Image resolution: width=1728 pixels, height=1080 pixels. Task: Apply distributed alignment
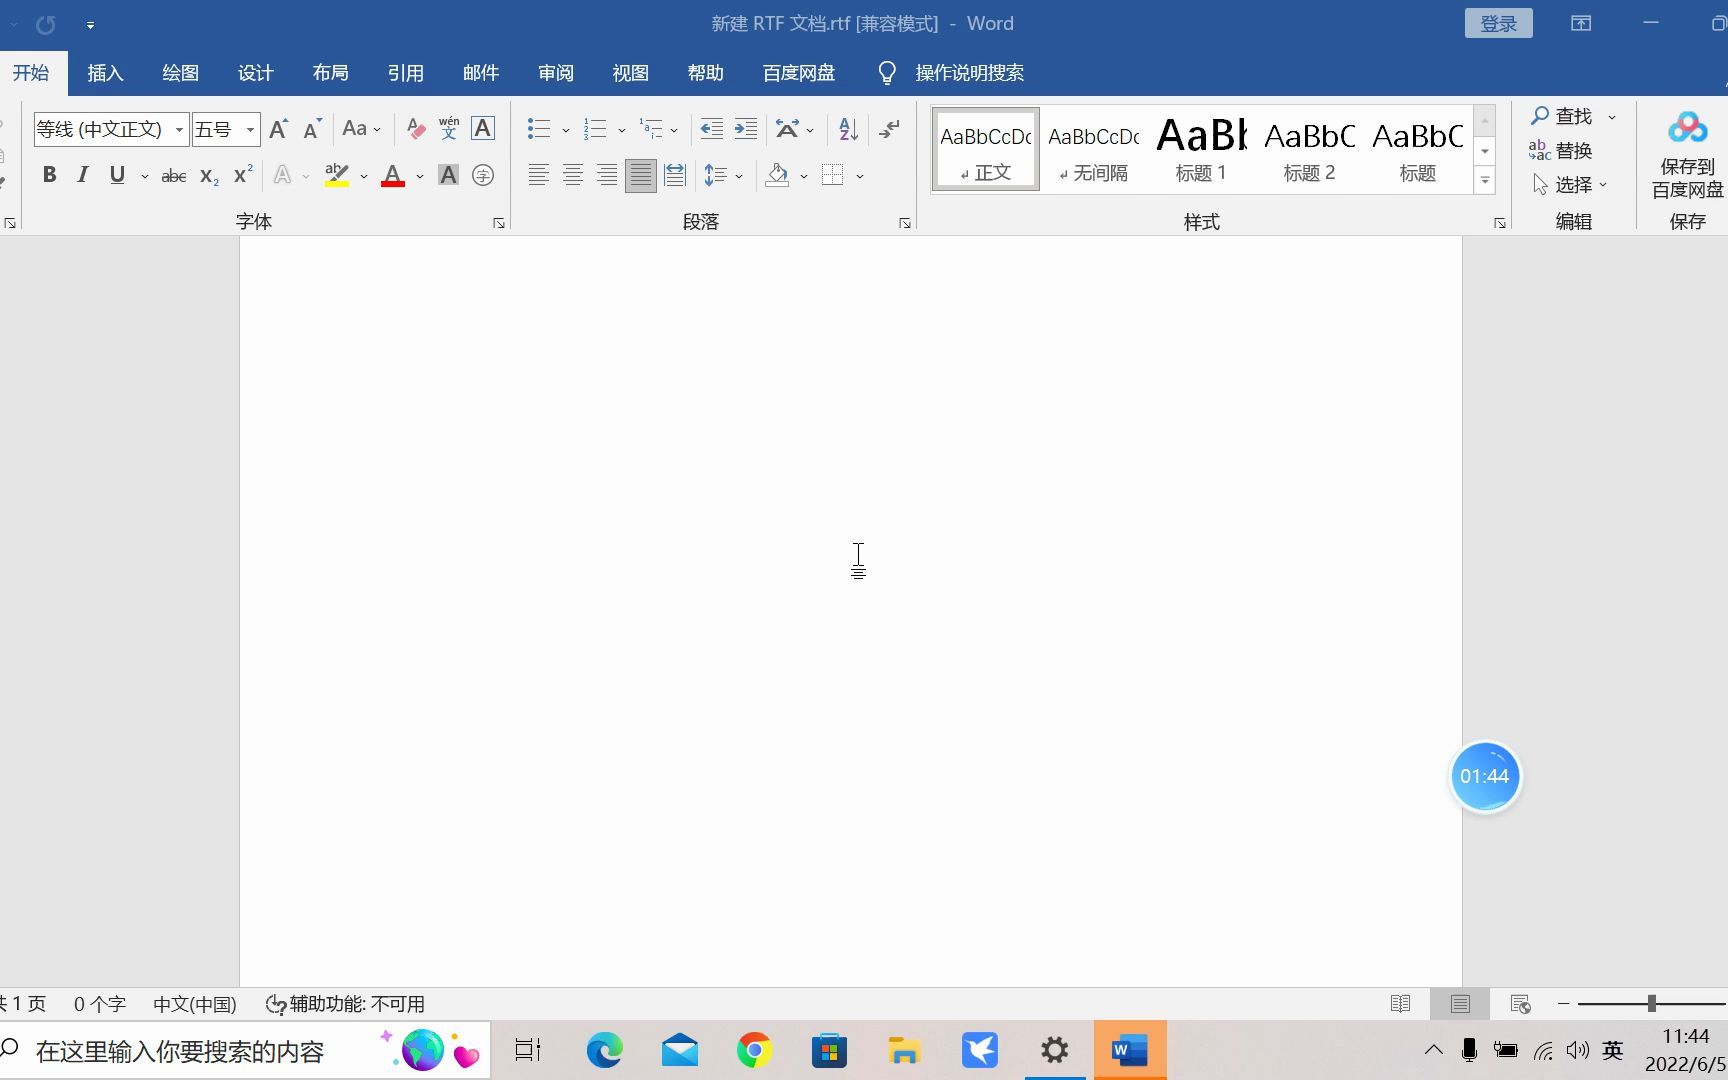click(675, 175)
